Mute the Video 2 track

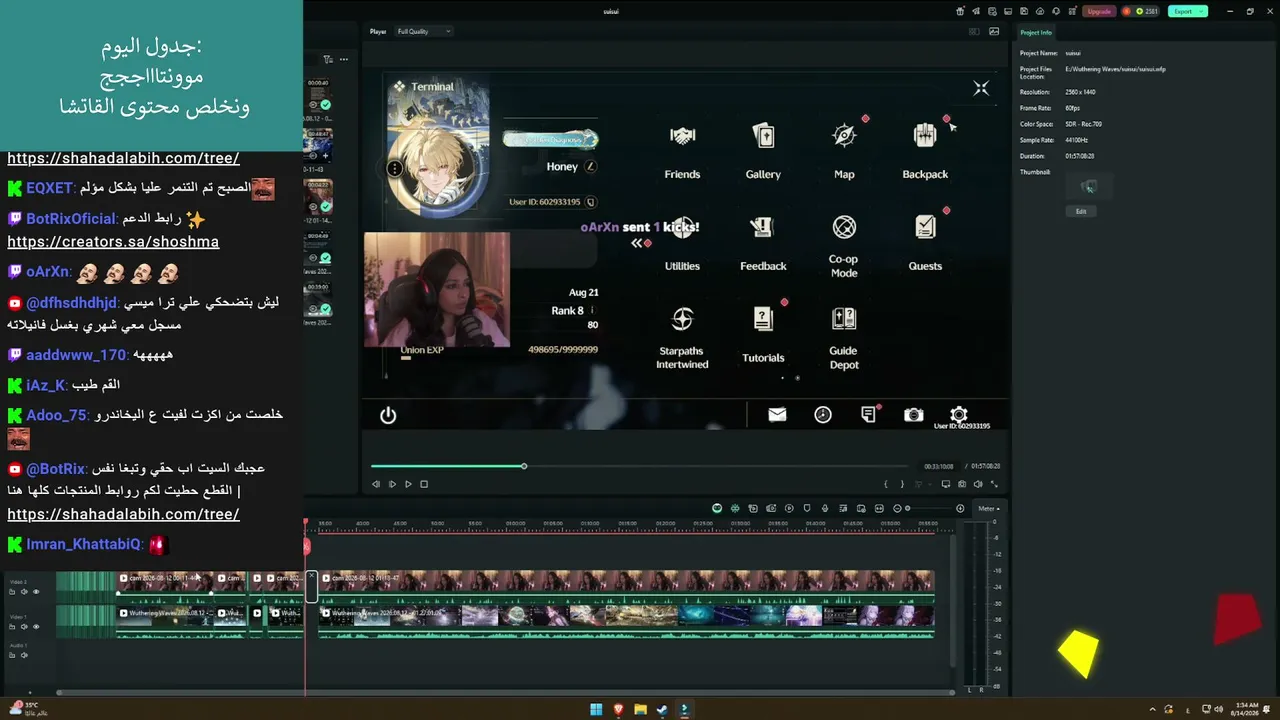25,592
